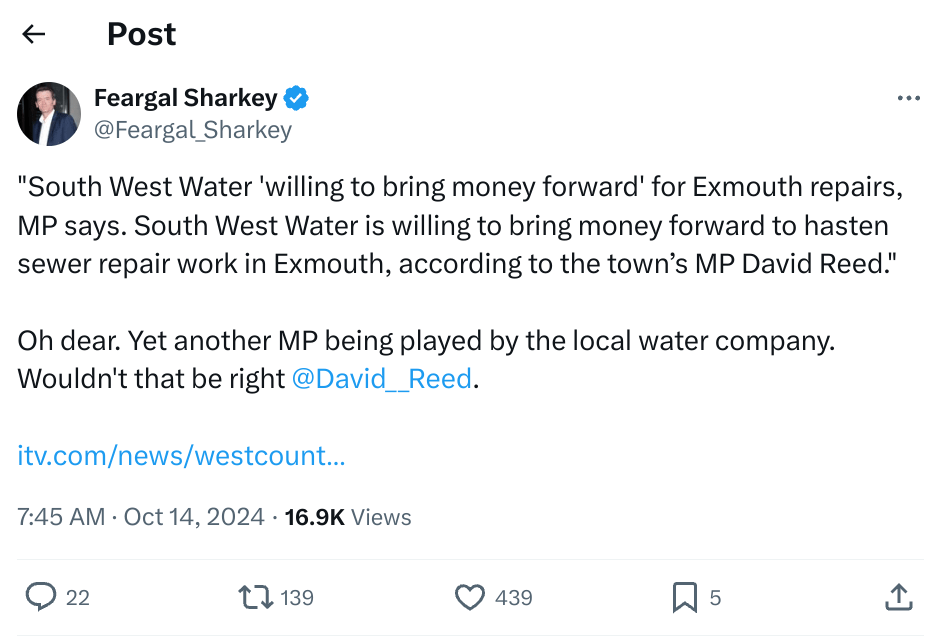
Task: Visit the @David__Reed mention
Action: pyautogui.click(x=381, y=380)
